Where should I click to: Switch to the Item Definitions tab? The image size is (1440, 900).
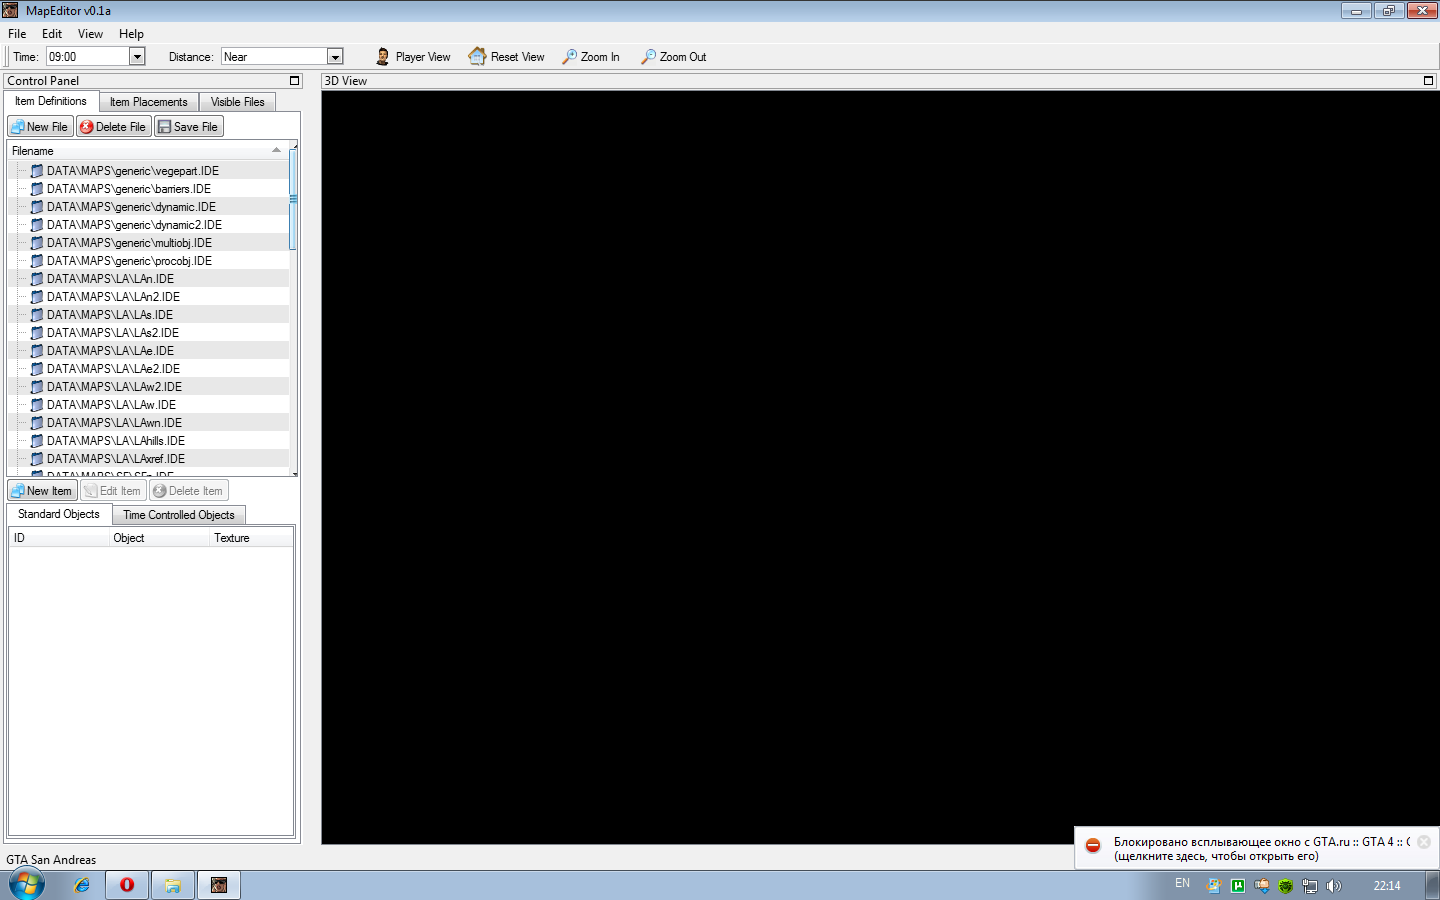(51, 101)
